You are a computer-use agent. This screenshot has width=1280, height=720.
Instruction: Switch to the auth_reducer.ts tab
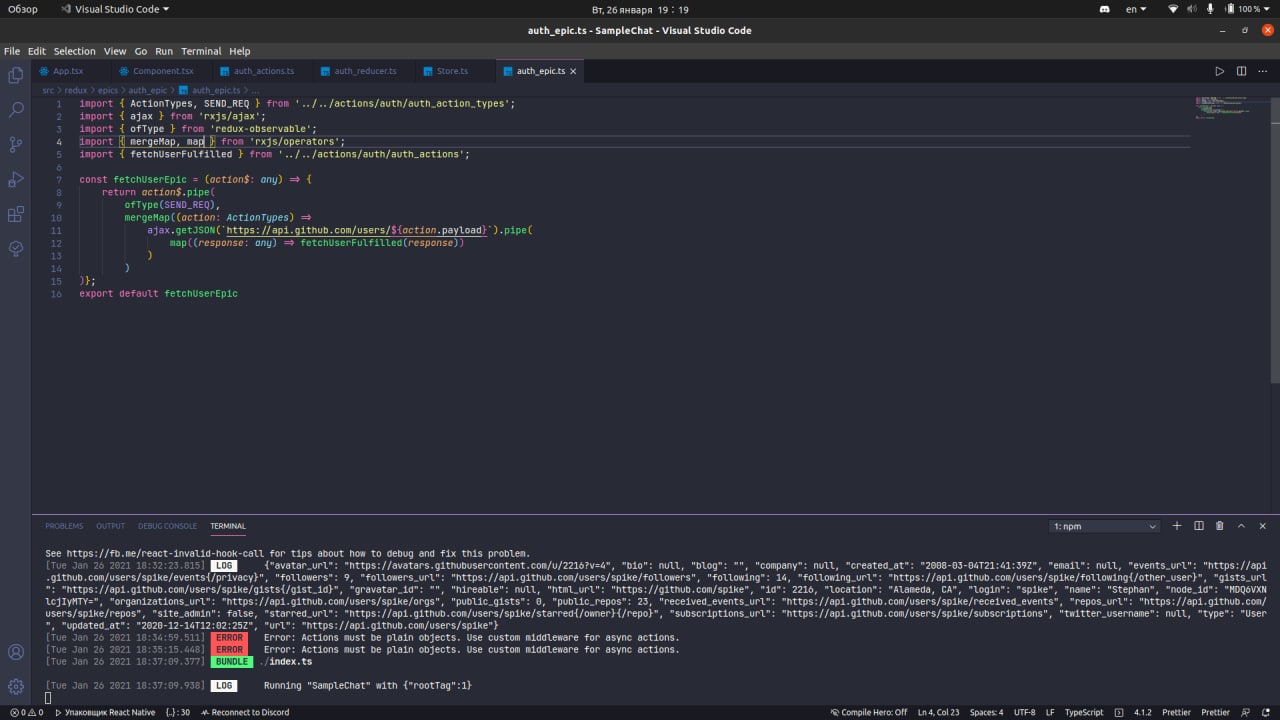pos(365,71)
